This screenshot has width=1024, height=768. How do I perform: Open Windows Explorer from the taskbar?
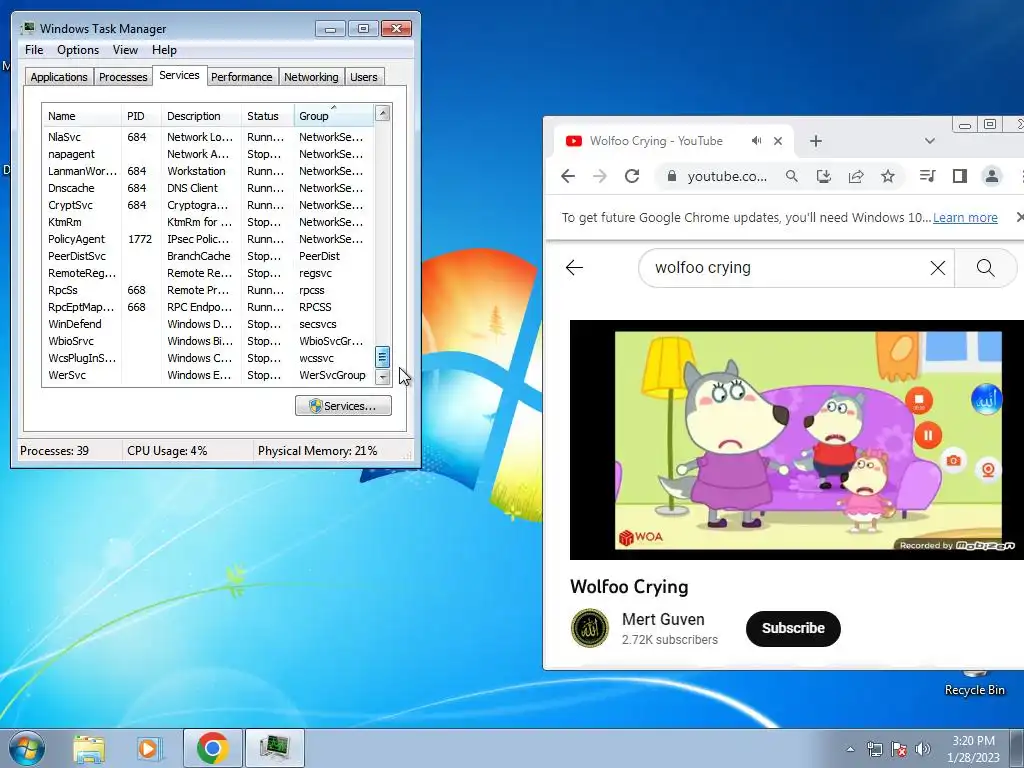[89, 748]
